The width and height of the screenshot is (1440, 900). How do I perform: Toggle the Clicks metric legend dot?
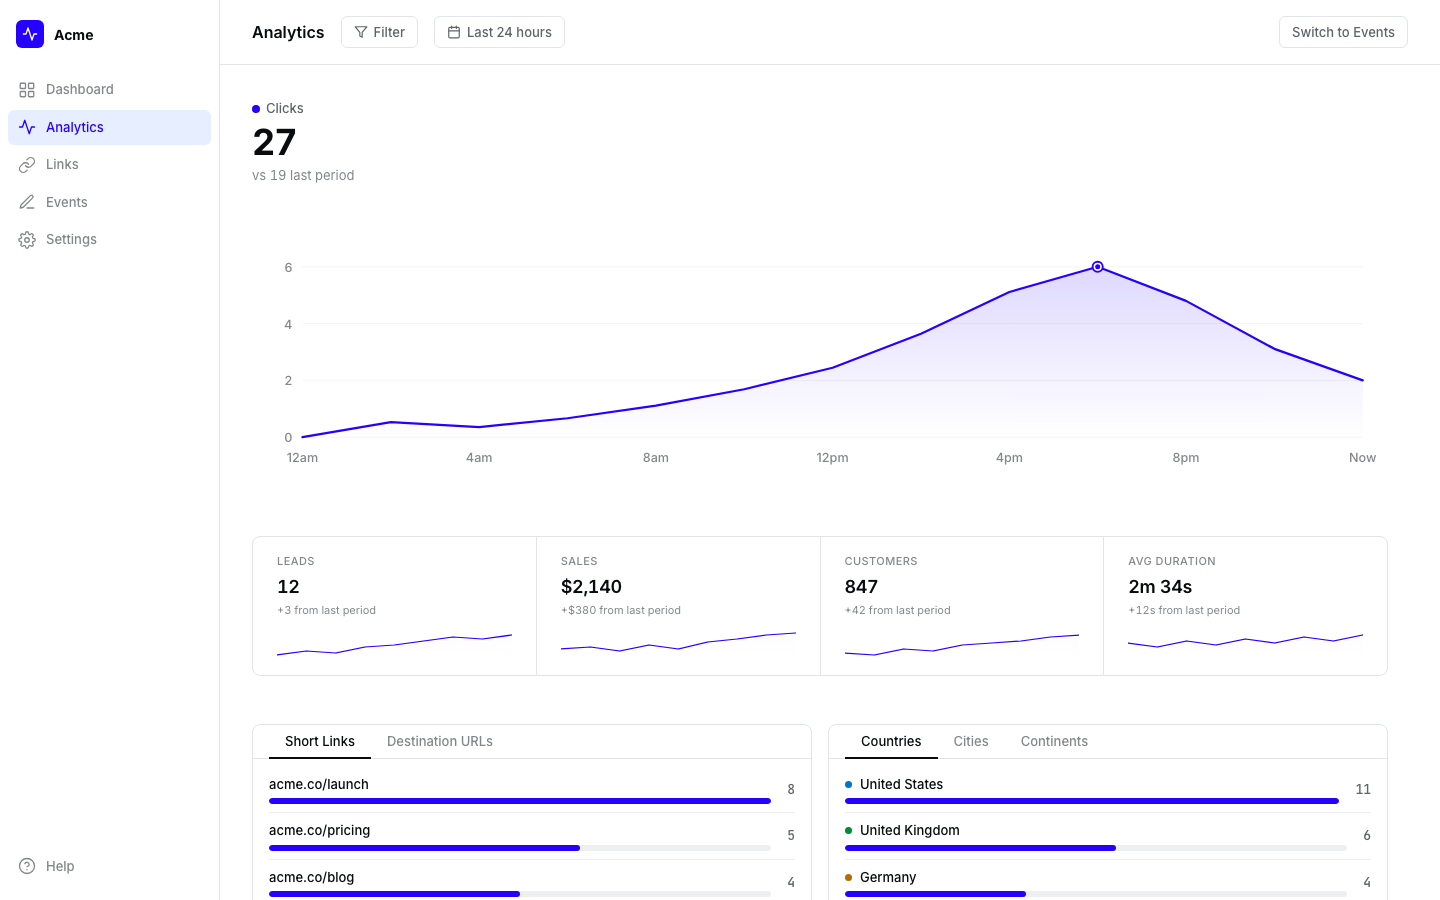[257, 108]
